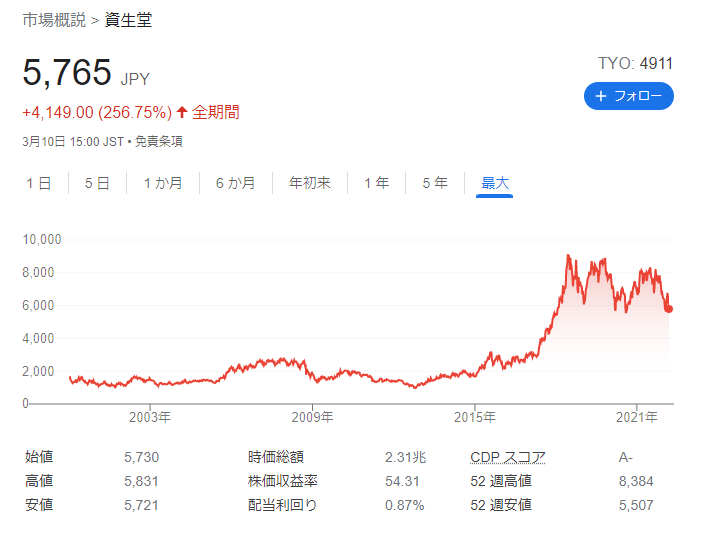Image resolution: width=708 pixels, height=535 pixels.
Task: Click the 始値 value 5,730
Action: (141, 457)
